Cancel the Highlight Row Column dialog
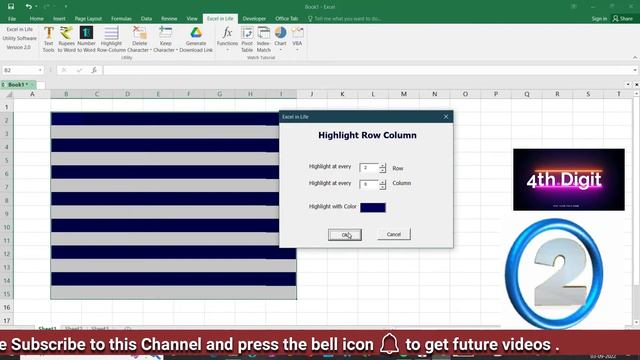The height and width of the screenshot is (360, 640). click(x=394, y=234)
